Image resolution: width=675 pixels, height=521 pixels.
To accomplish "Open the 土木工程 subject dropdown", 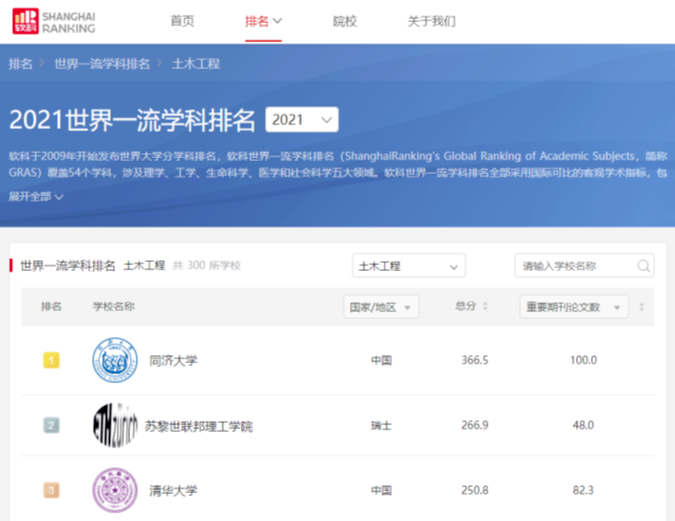I will pos(408,266).
